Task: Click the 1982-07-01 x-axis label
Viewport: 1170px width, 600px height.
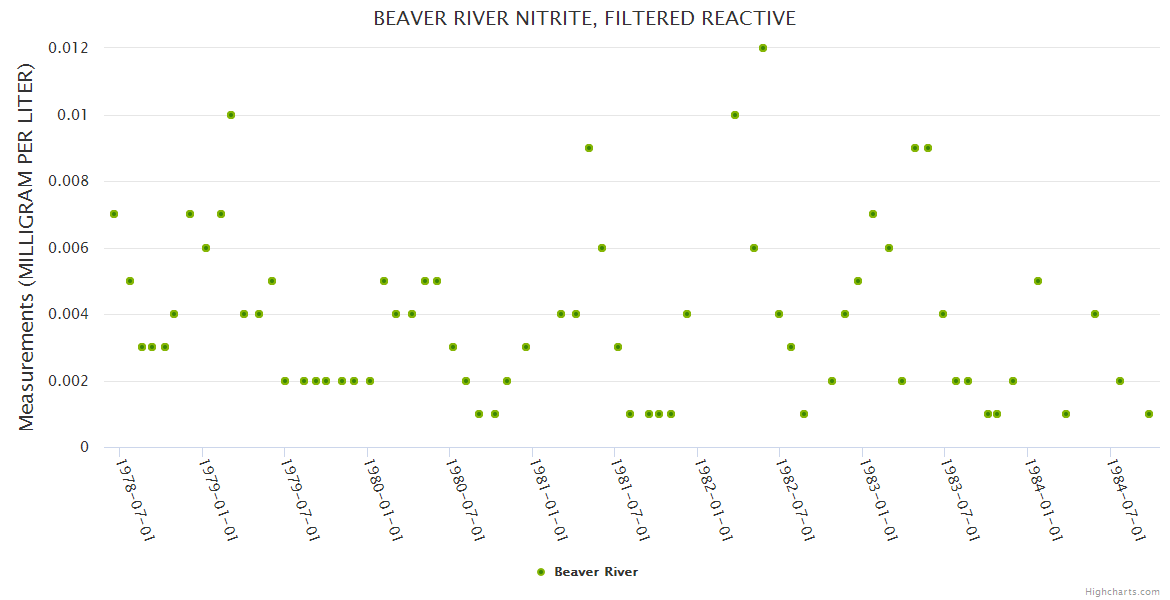Action: pyautogui.click(x=798, y=500)
